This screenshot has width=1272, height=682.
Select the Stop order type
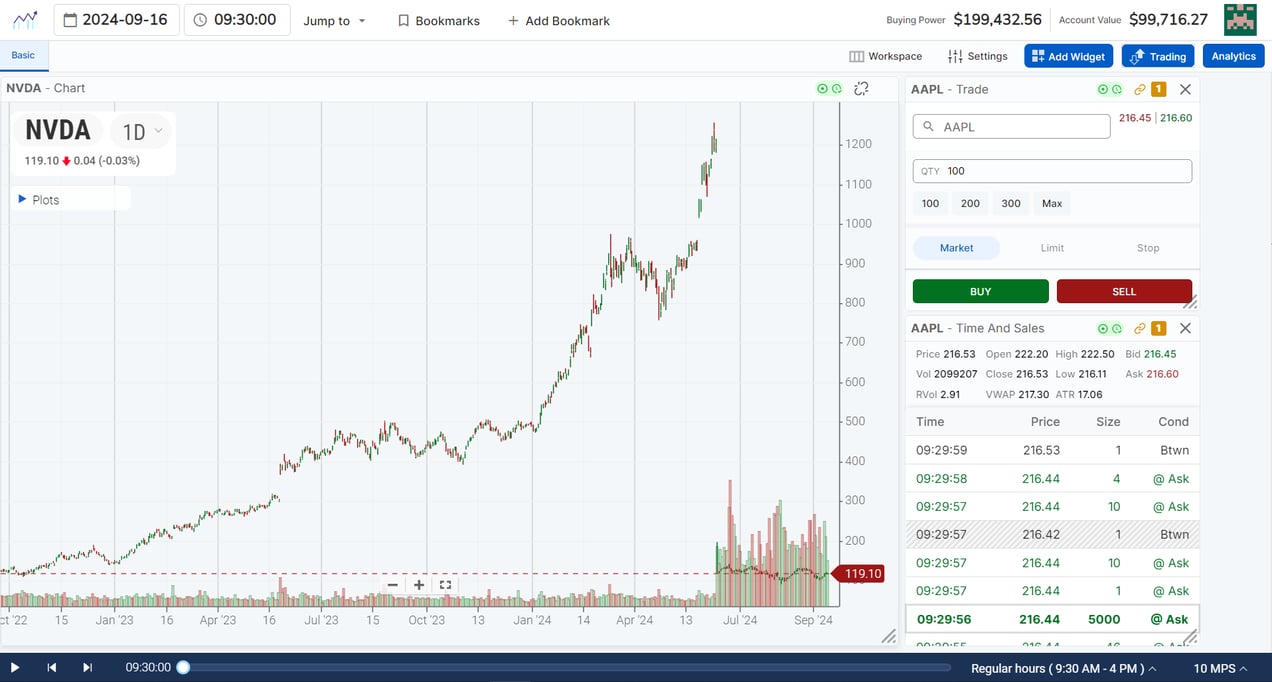tap(1147, 247)
